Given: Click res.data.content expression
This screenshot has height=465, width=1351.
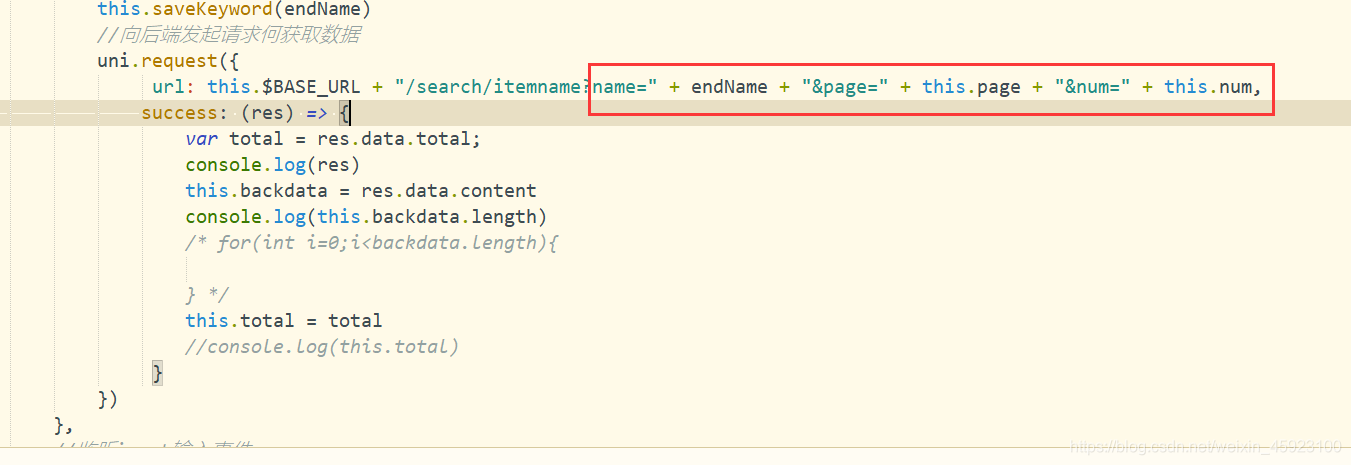Looking at the screenshot, I should [448, 191].
